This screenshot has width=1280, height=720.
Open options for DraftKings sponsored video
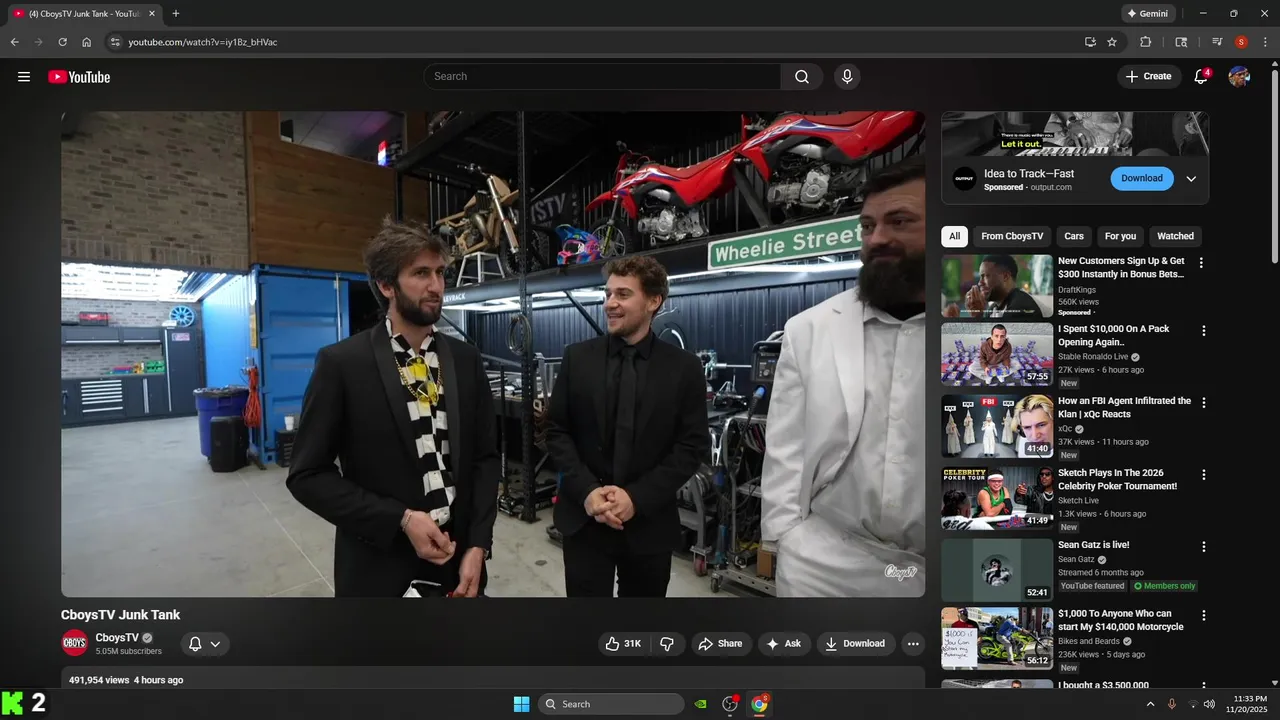point(1202,263)
